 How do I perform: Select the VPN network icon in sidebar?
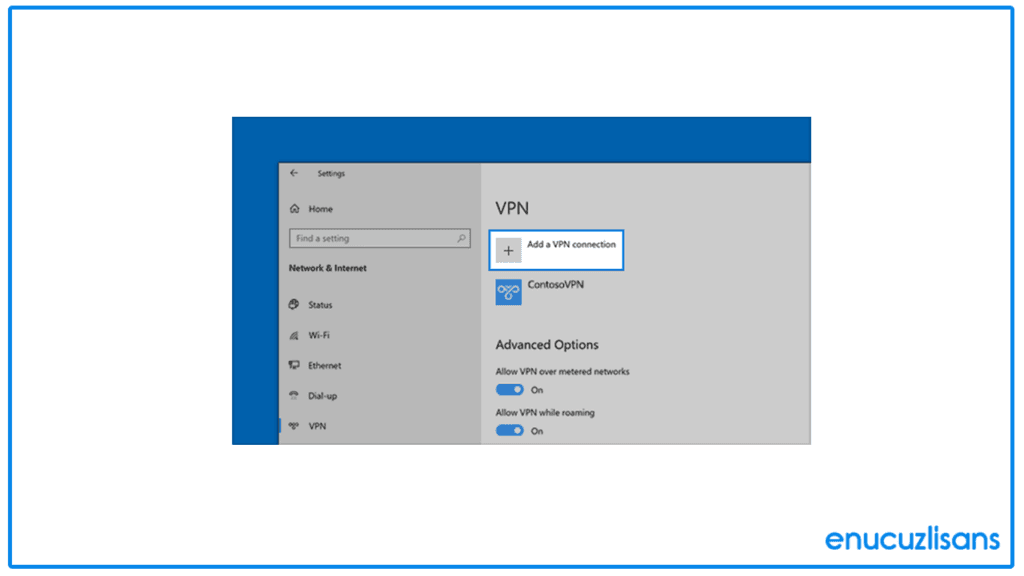(x=293, y=426)
